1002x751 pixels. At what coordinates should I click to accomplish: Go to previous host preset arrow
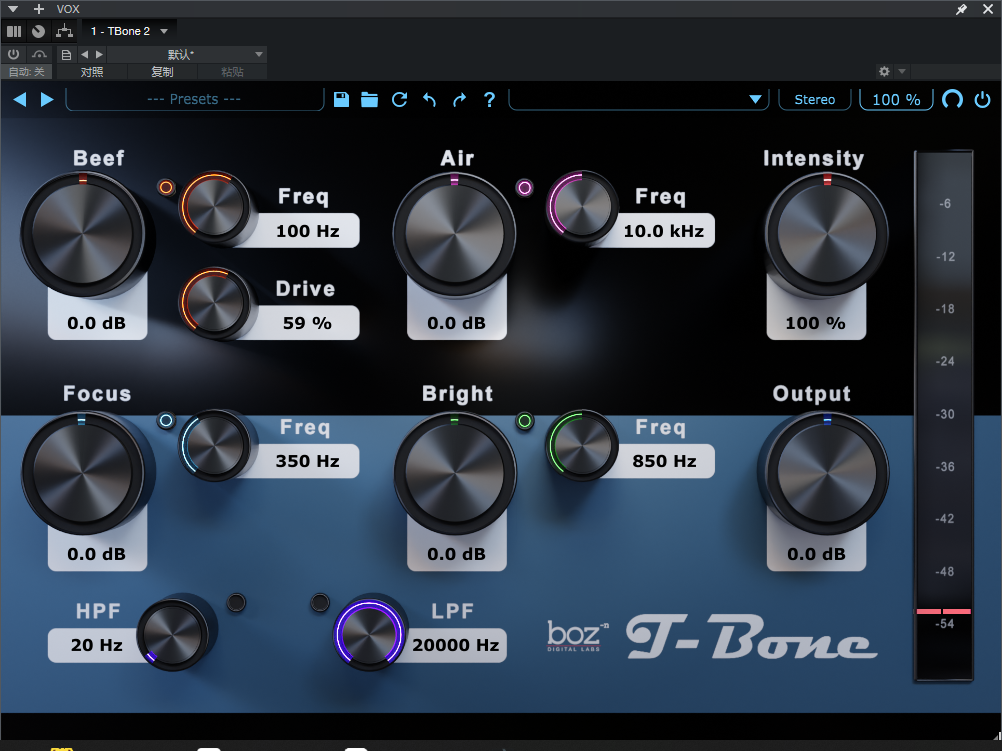click(84, 55)
